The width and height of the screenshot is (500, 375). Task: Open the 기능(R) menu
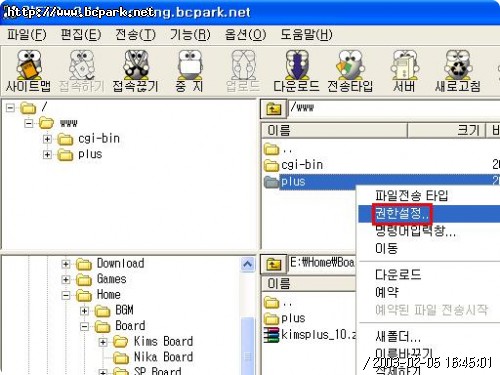coord(190,34)
